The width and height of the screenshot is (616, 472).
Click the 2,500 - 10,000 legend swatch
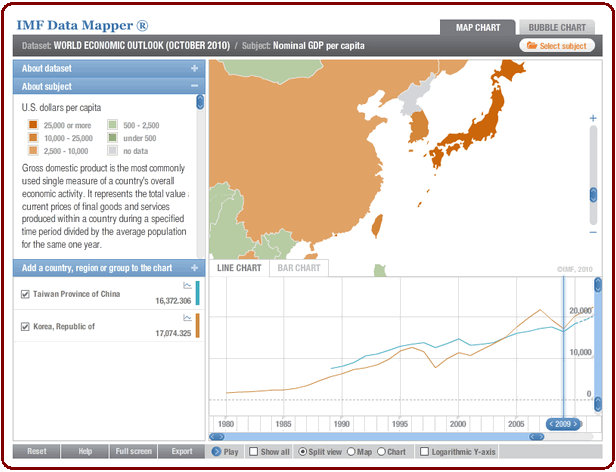(33, 151)
